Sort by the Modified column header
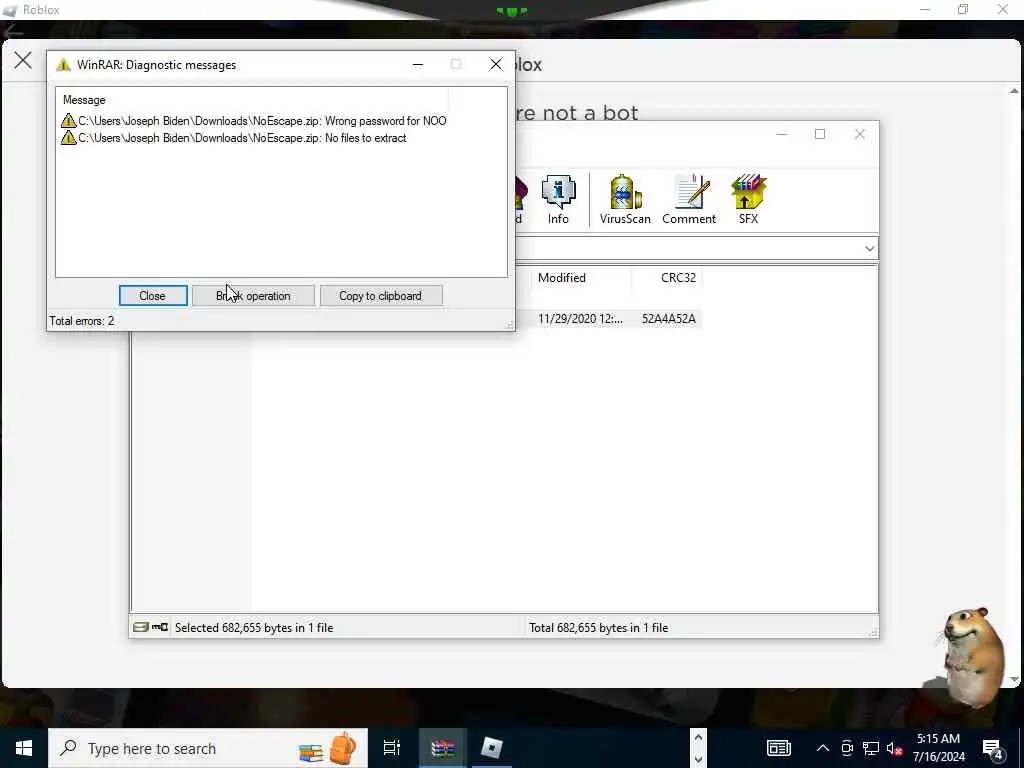This screenshot has width=1024, height=768. click(x=581, y=278)
